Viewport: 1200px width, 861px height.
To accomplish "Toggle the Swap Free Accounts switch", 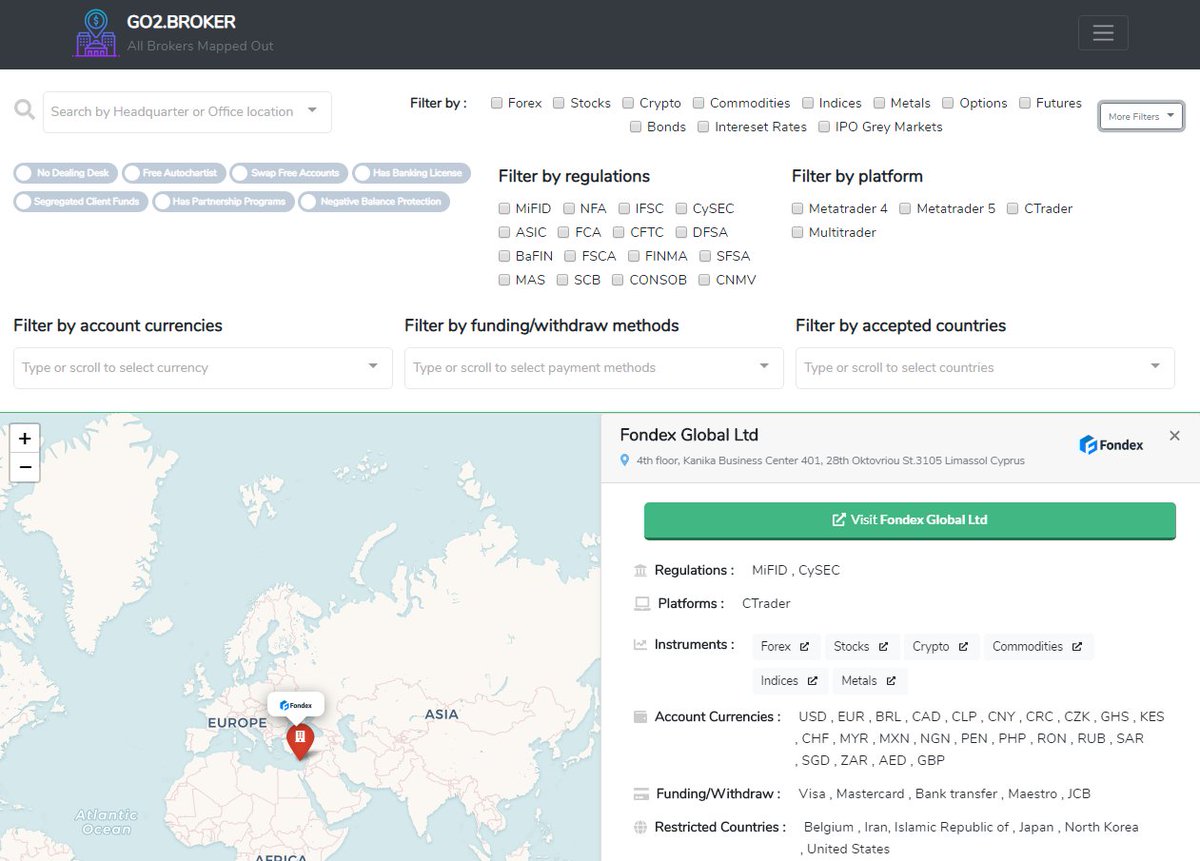I will 289,173.
